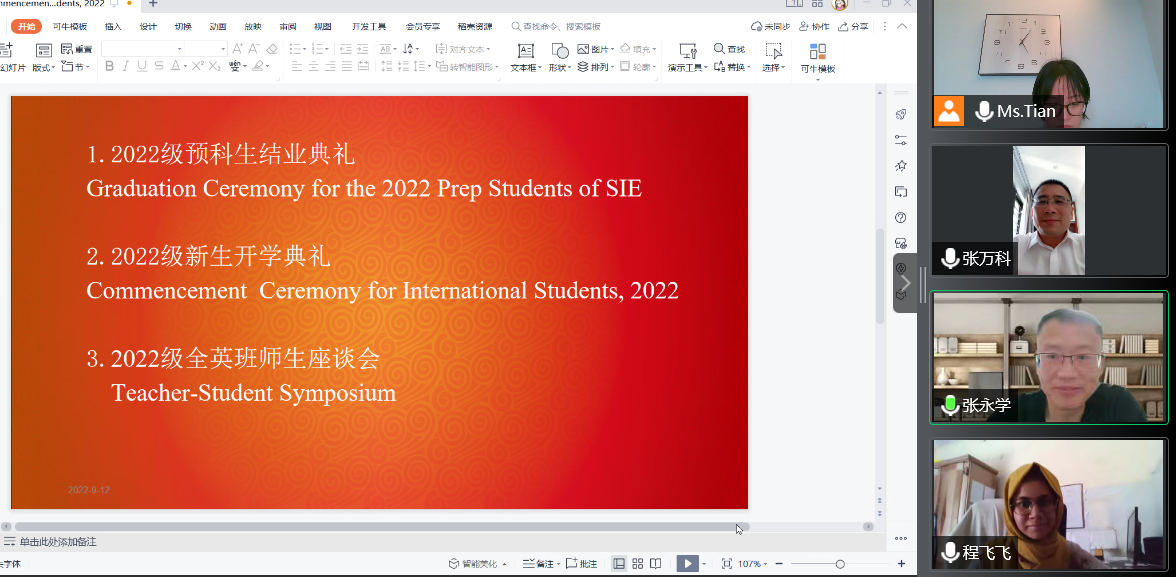Toggle 张永学's microphone indicator
Screen dimensions: 1176x577
[x=950, y=405]
